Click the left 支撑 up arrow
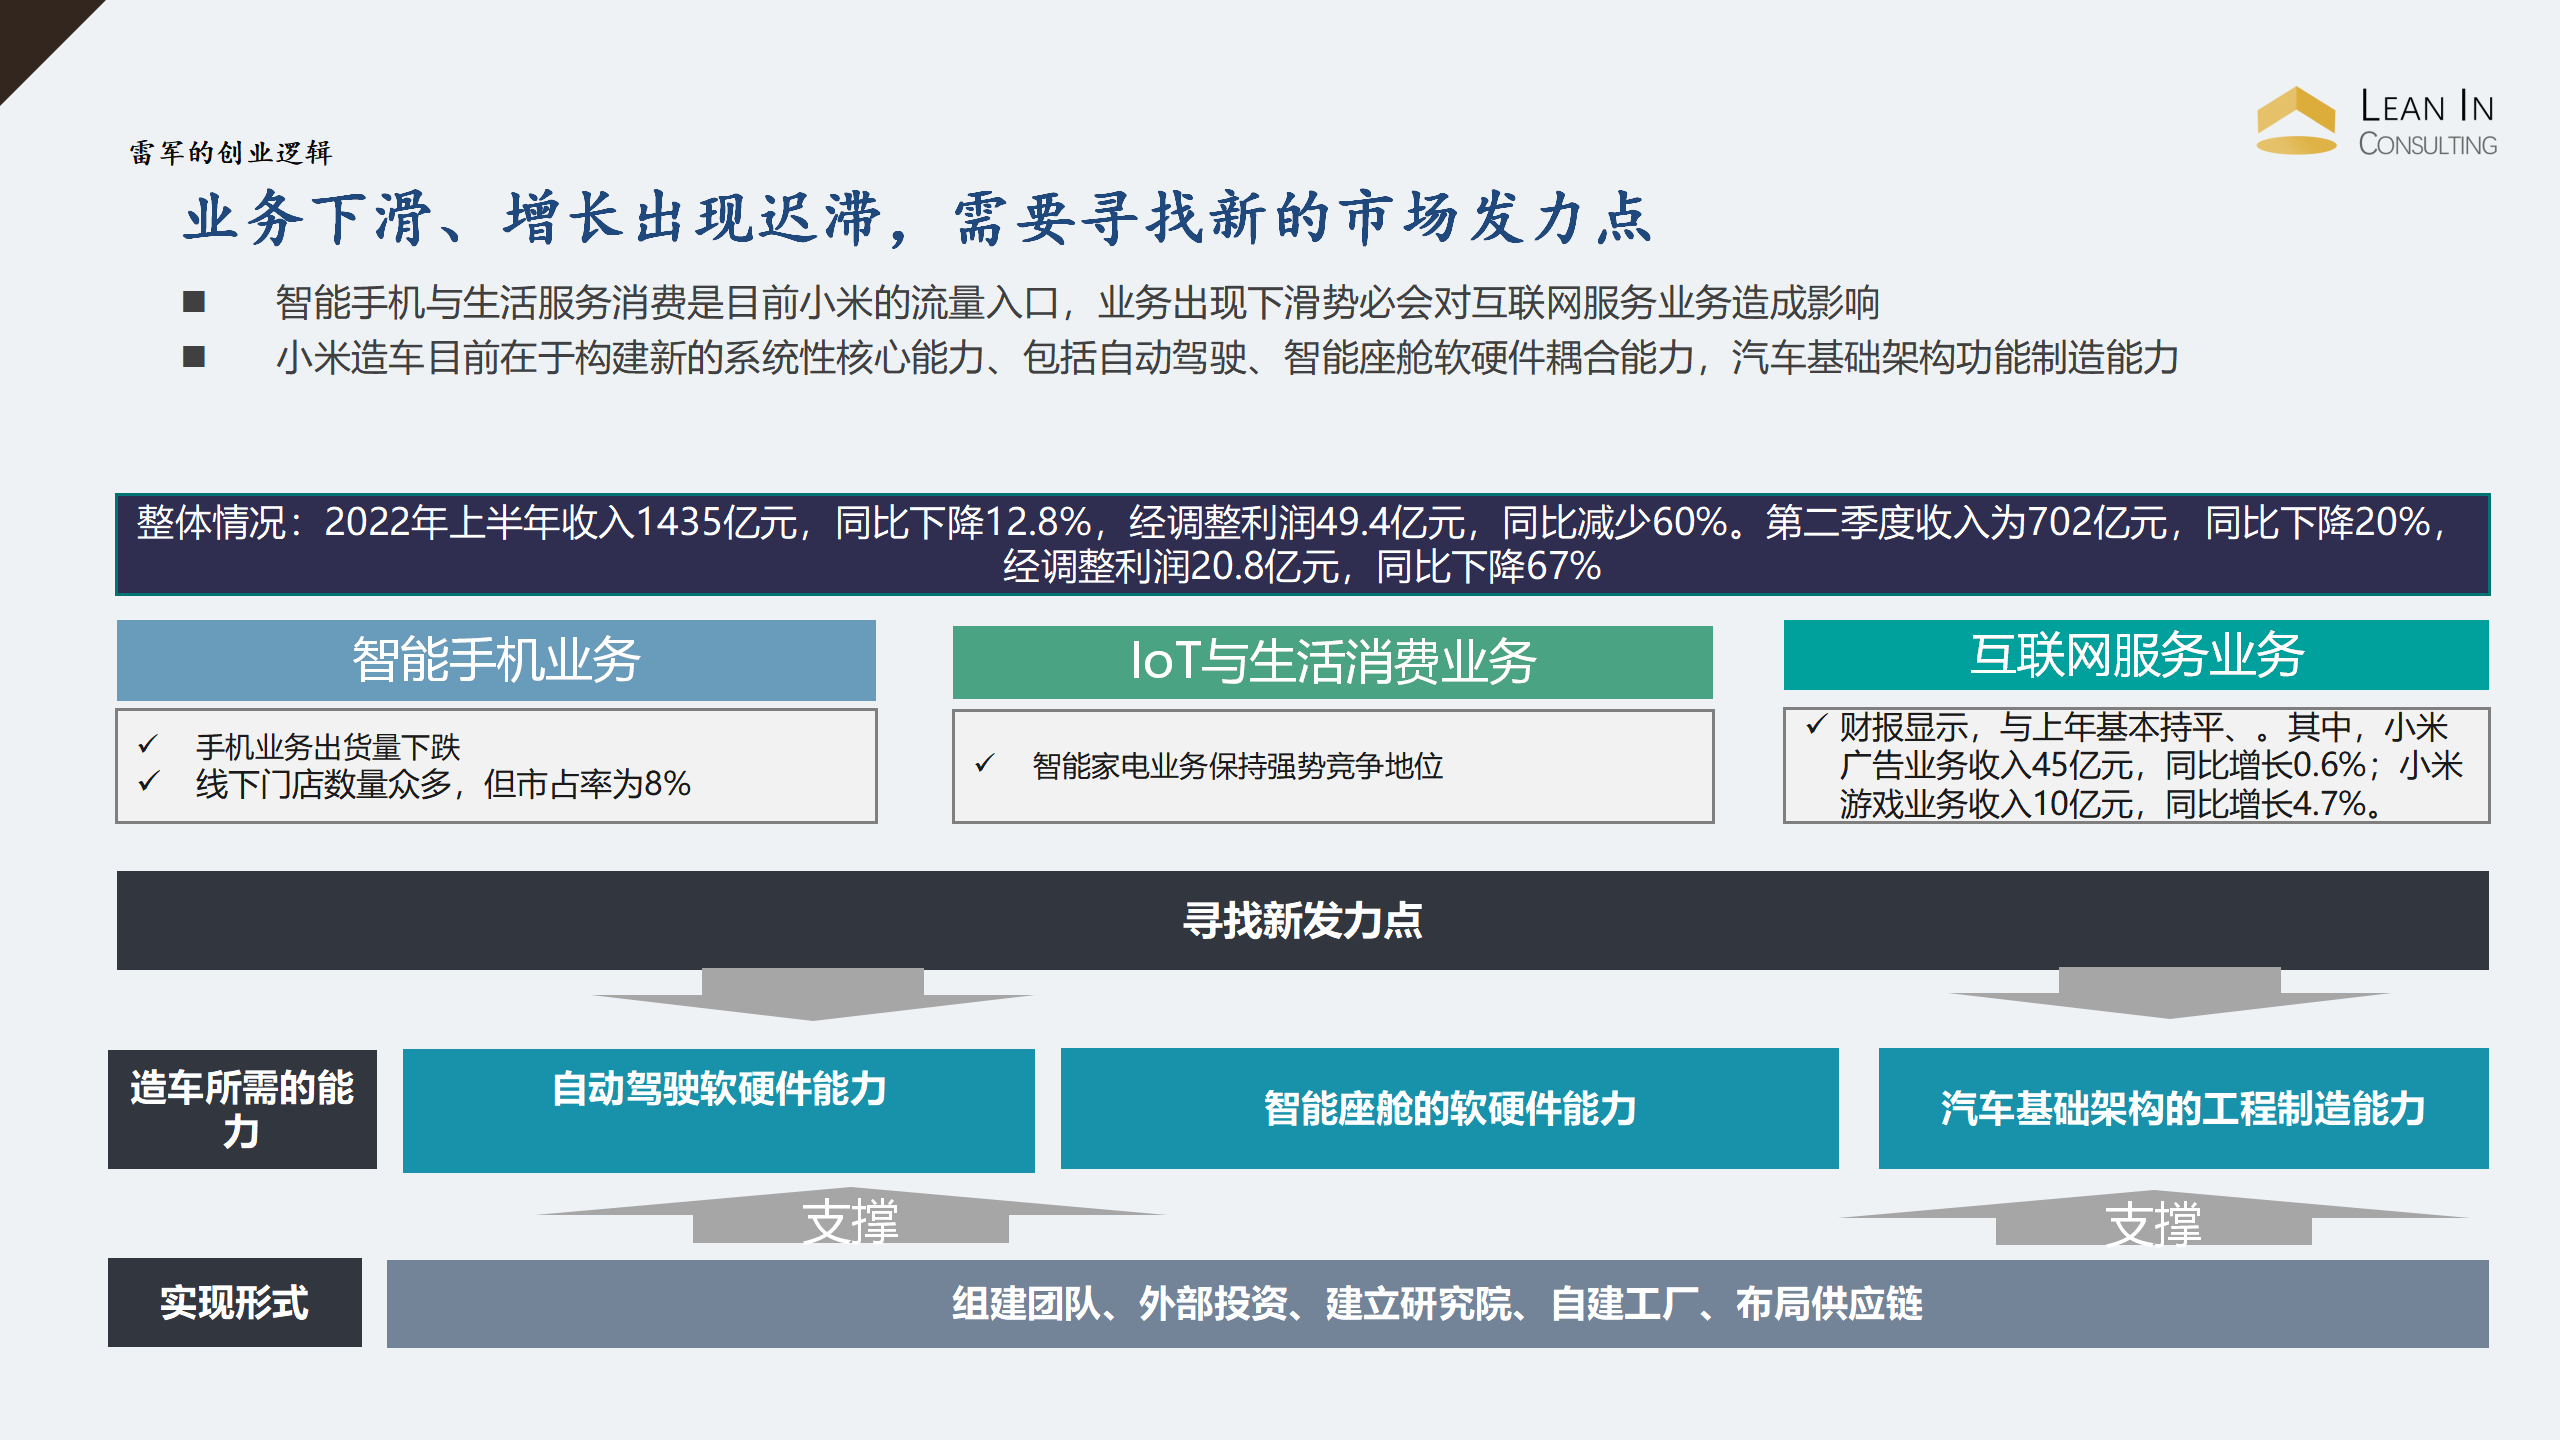Screen dimensions: 2560x1440 [850, 1216]
